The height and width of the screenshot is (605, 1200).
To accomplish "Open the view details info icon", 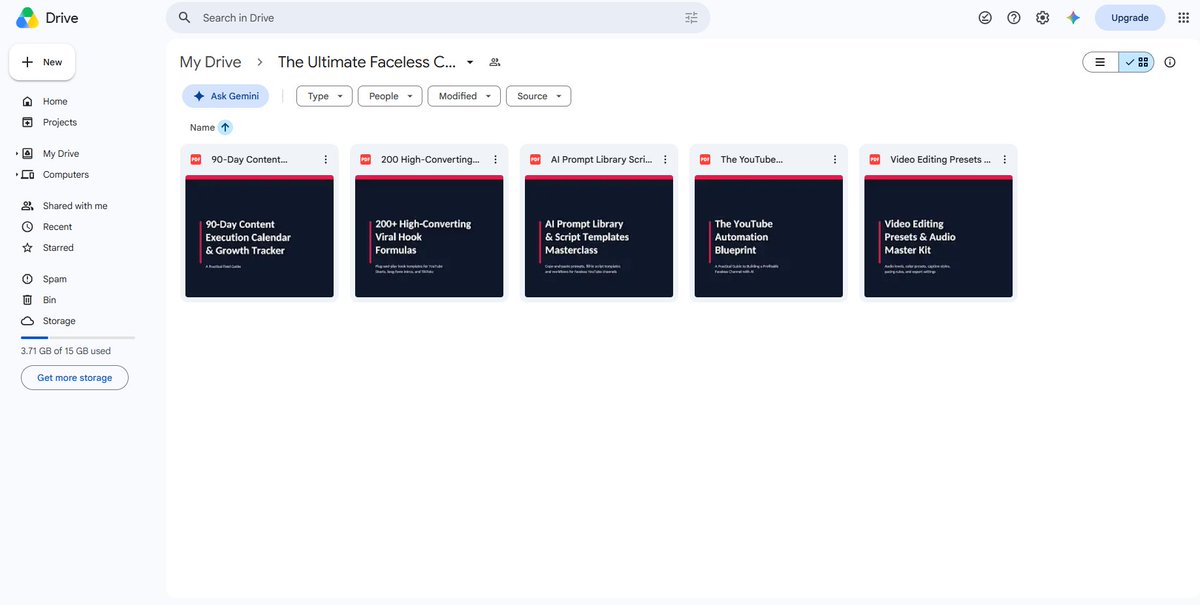I will pyautogui.click(x=1170, y=62).
